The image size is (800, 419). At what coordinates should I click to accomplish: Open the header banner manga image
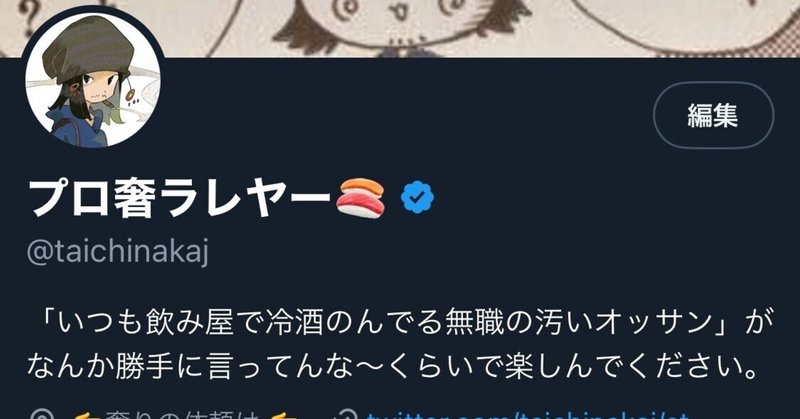(x=400, y=29)
